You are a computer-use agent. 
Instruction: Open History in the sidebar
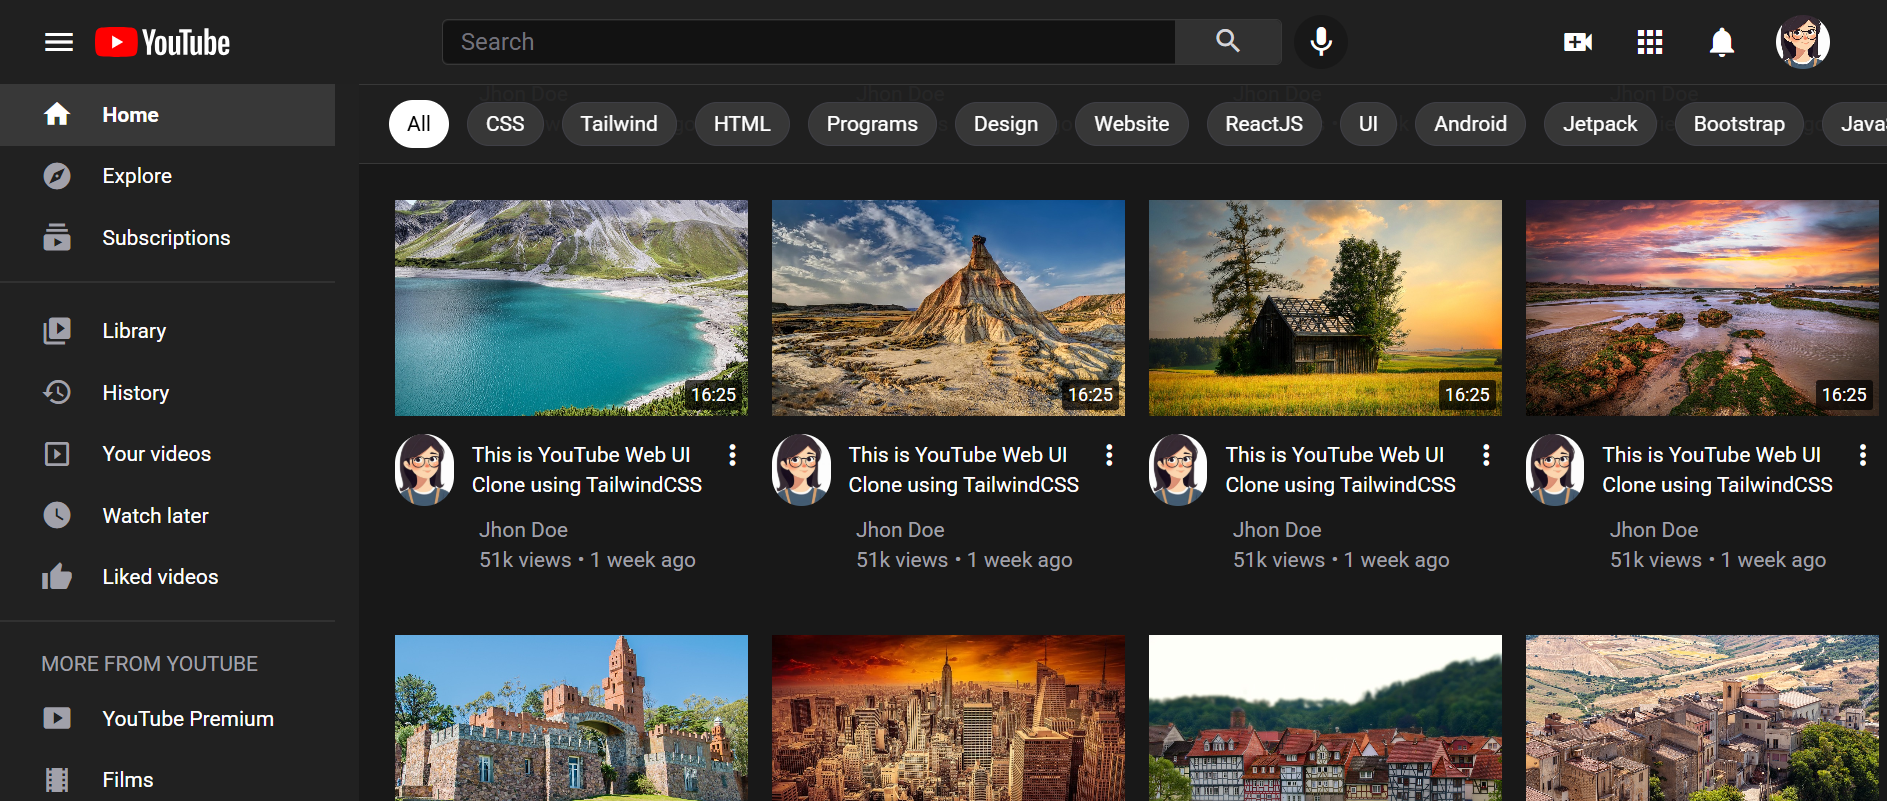(167, 392)
